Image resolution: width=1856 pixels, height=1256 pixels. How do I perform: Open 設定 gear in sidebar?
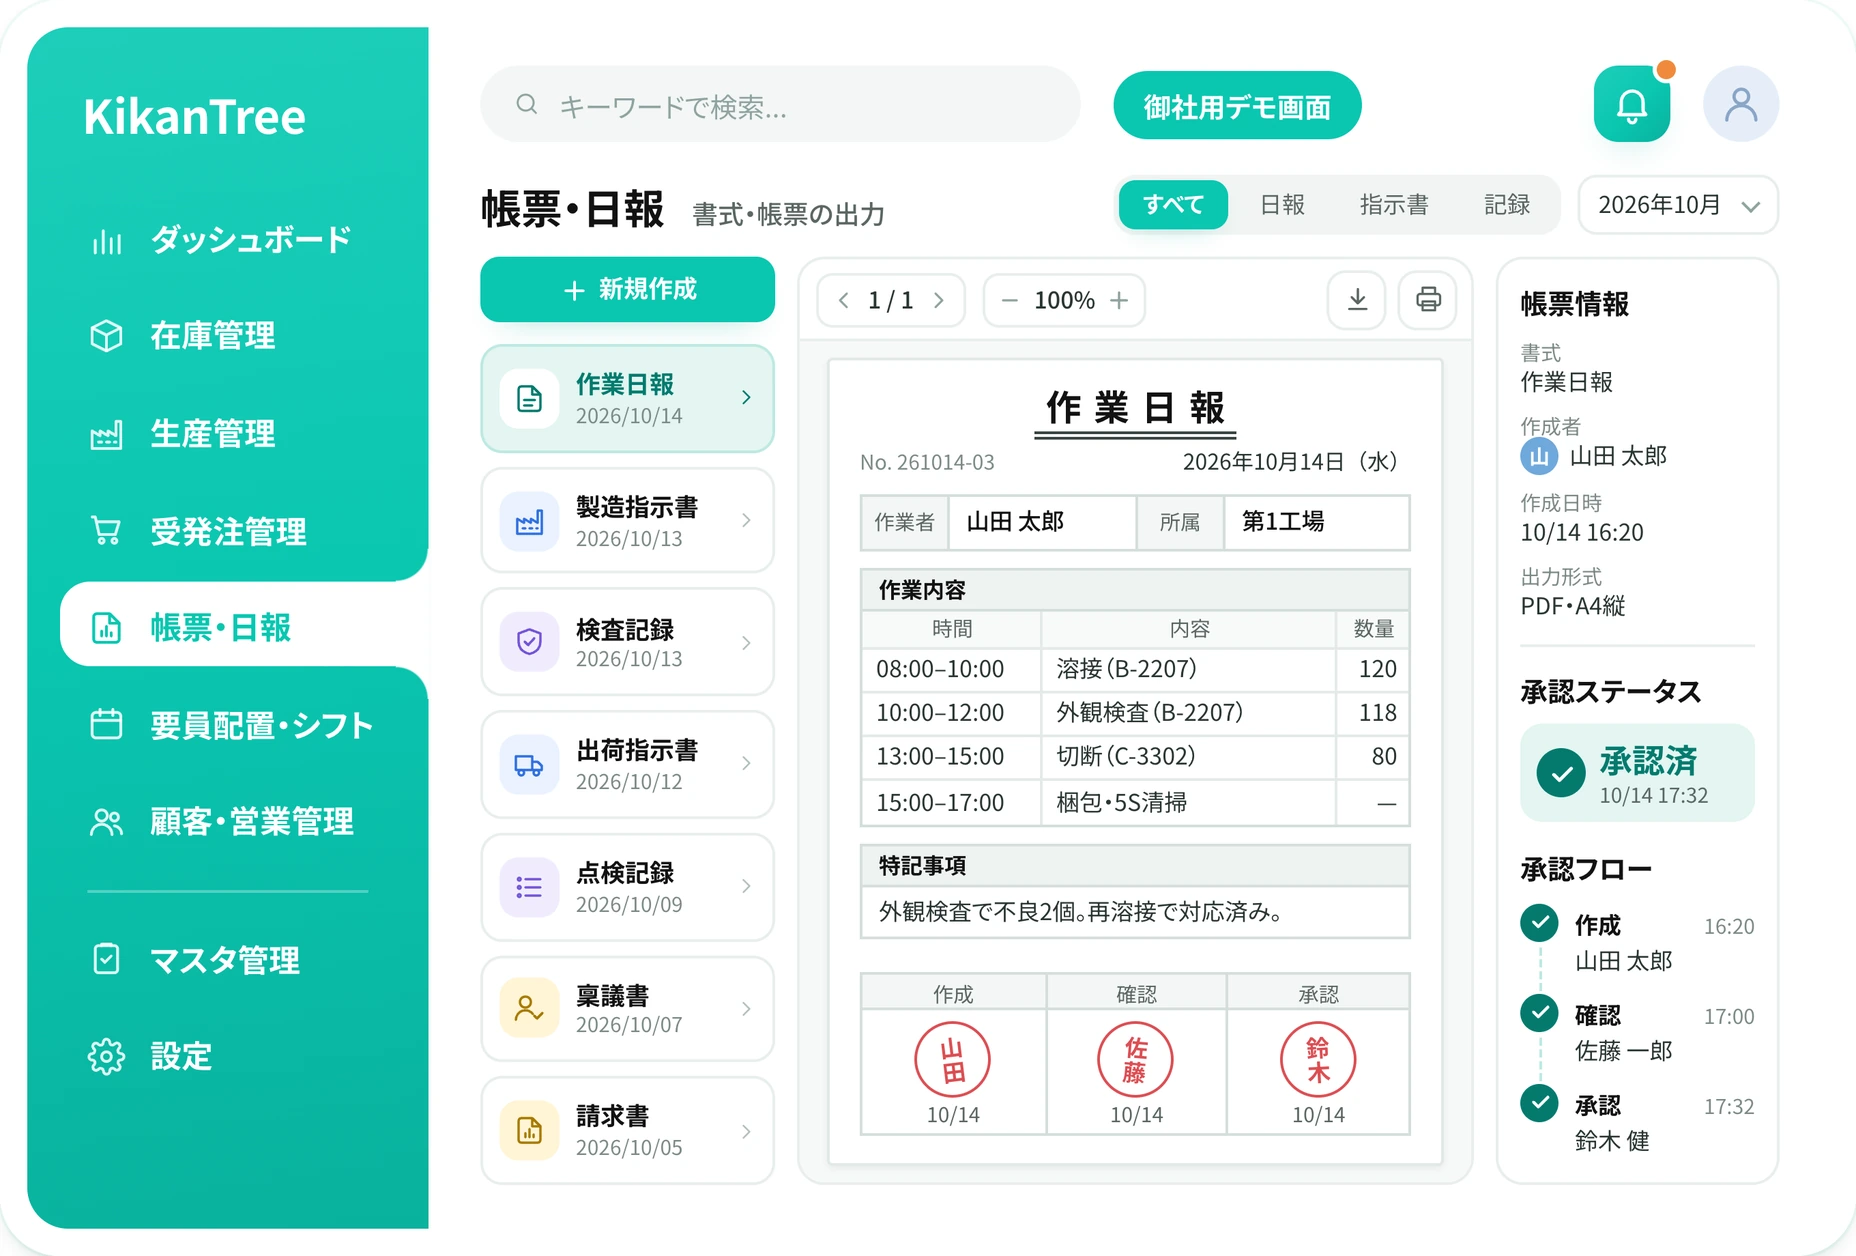(106, 1056)
